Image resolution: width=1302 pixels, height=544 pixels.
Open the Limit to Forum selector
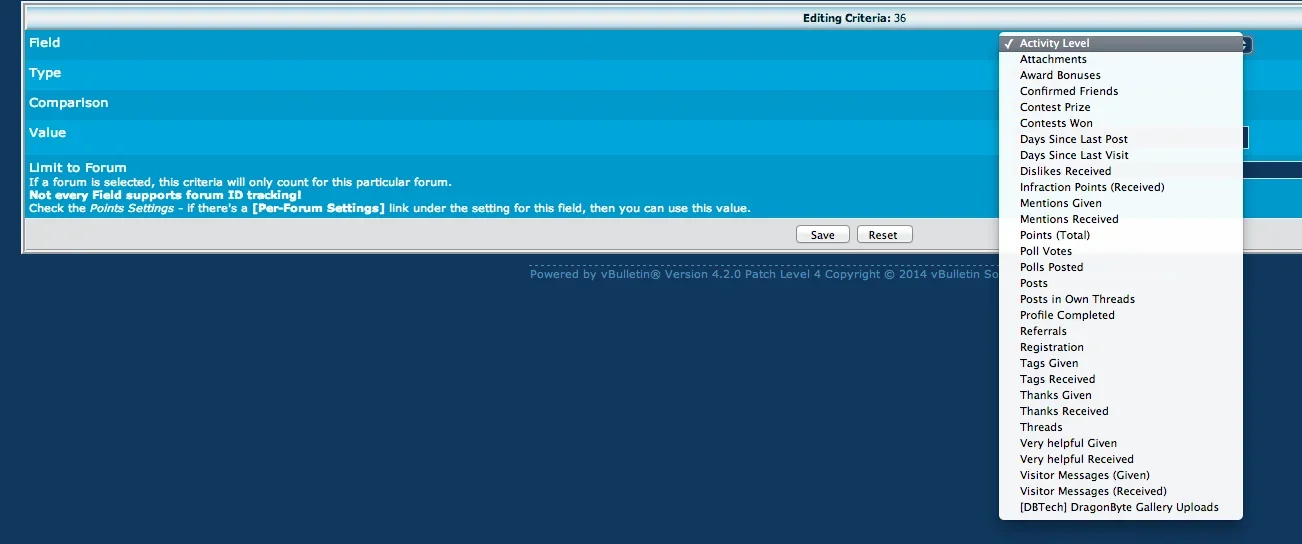(x=1272, y=170)
